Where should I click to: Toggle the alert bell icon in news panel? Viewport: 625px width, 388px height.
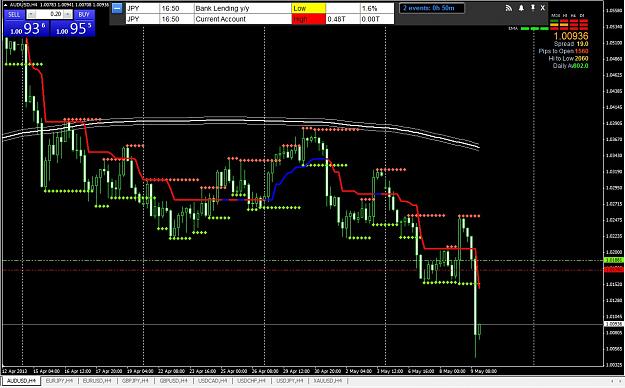[x=521, y=8]
